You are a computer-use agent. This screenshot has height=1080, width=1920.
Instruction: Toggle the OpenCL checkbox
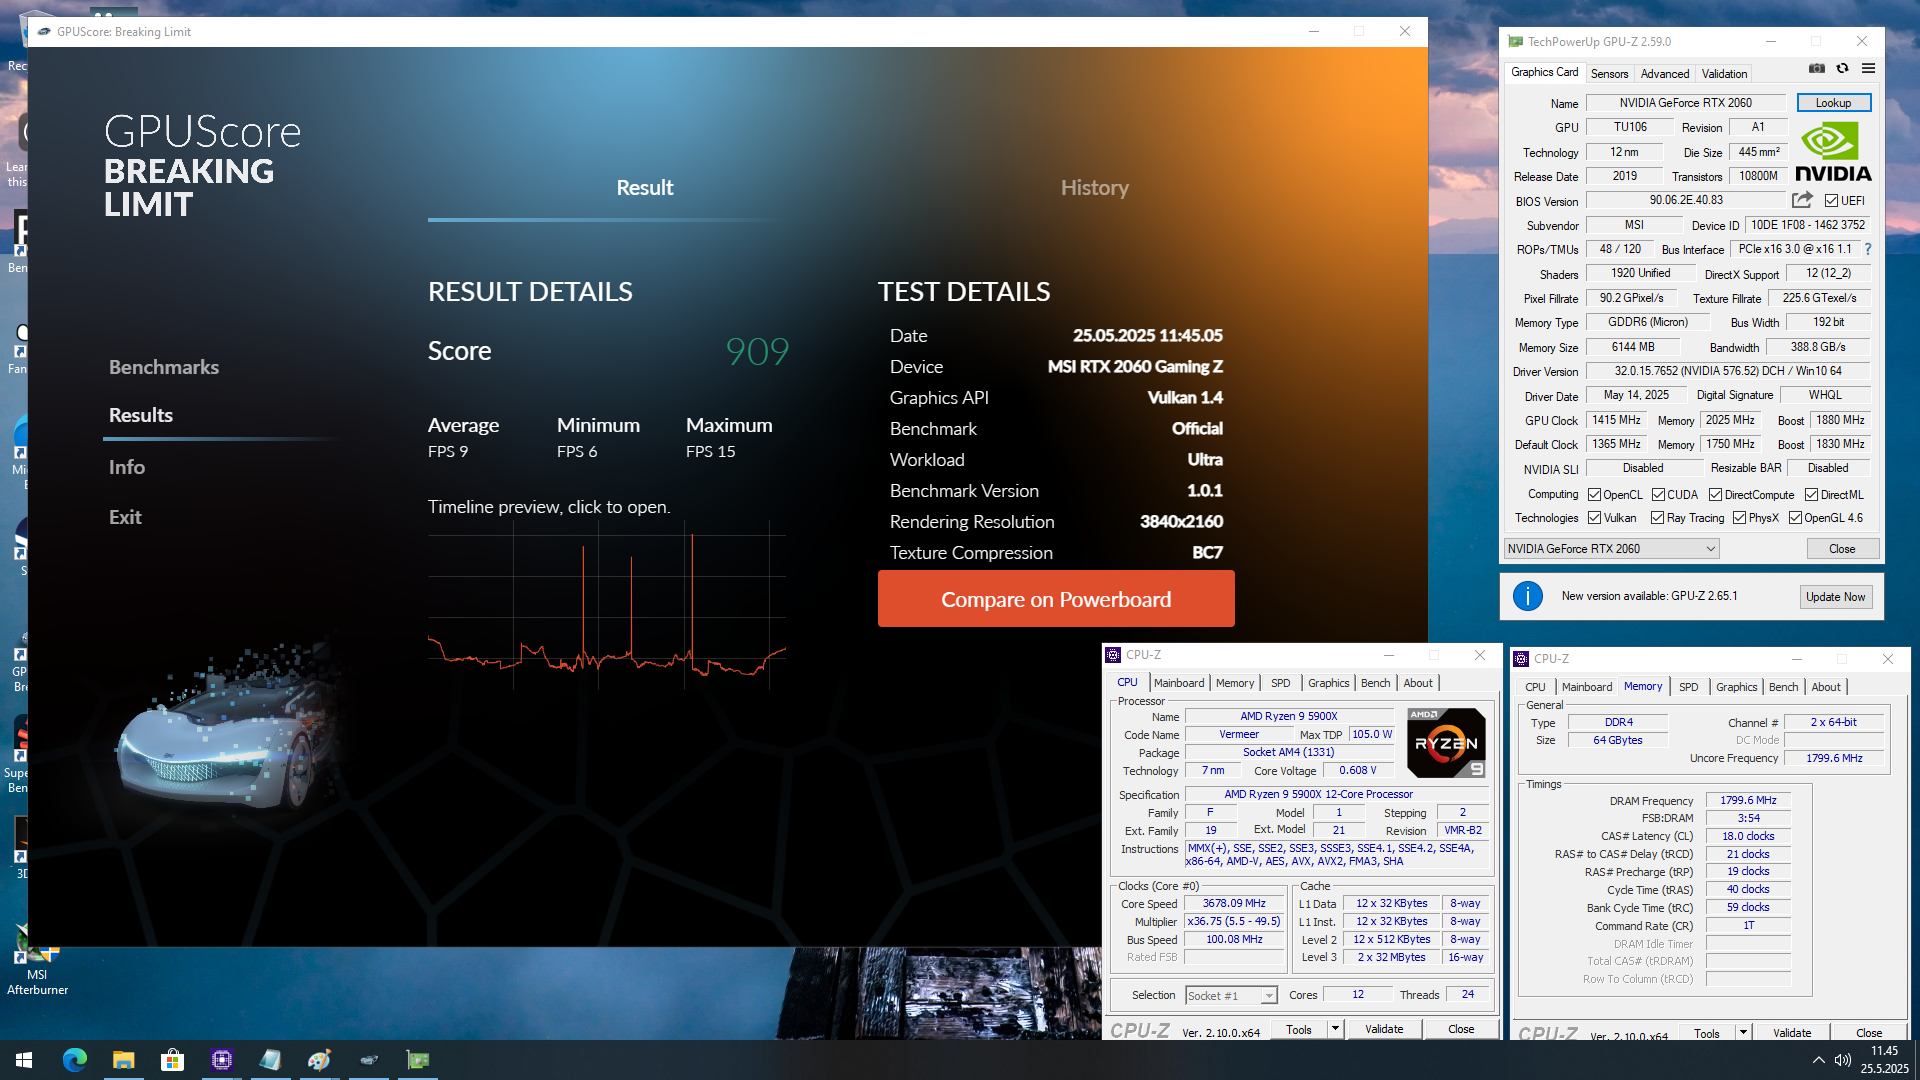point(1595,495)
